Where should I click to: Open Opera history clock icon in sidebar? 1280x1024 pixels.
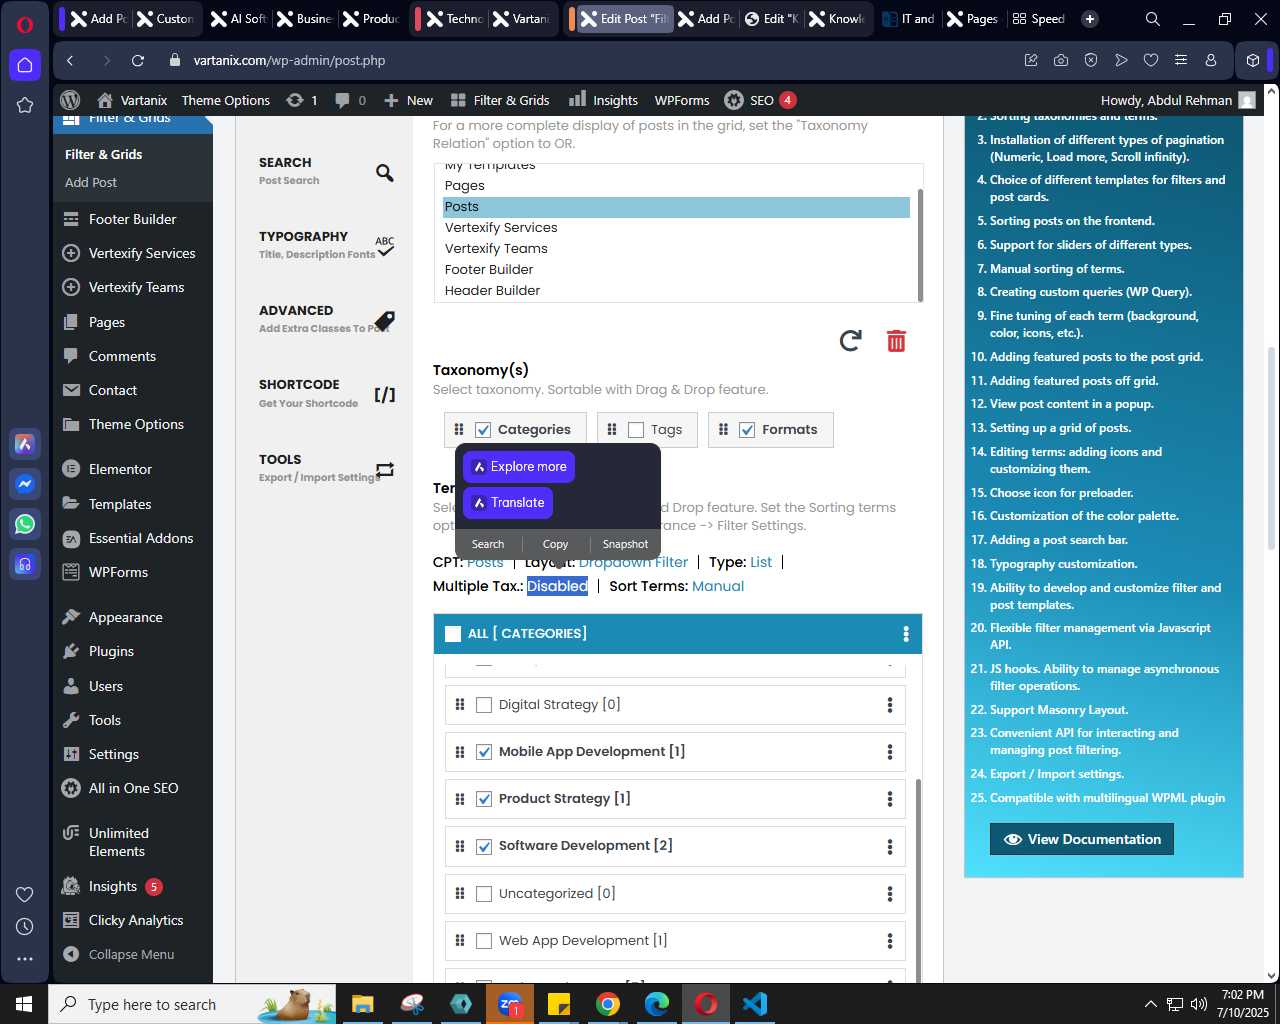(25, 926)
